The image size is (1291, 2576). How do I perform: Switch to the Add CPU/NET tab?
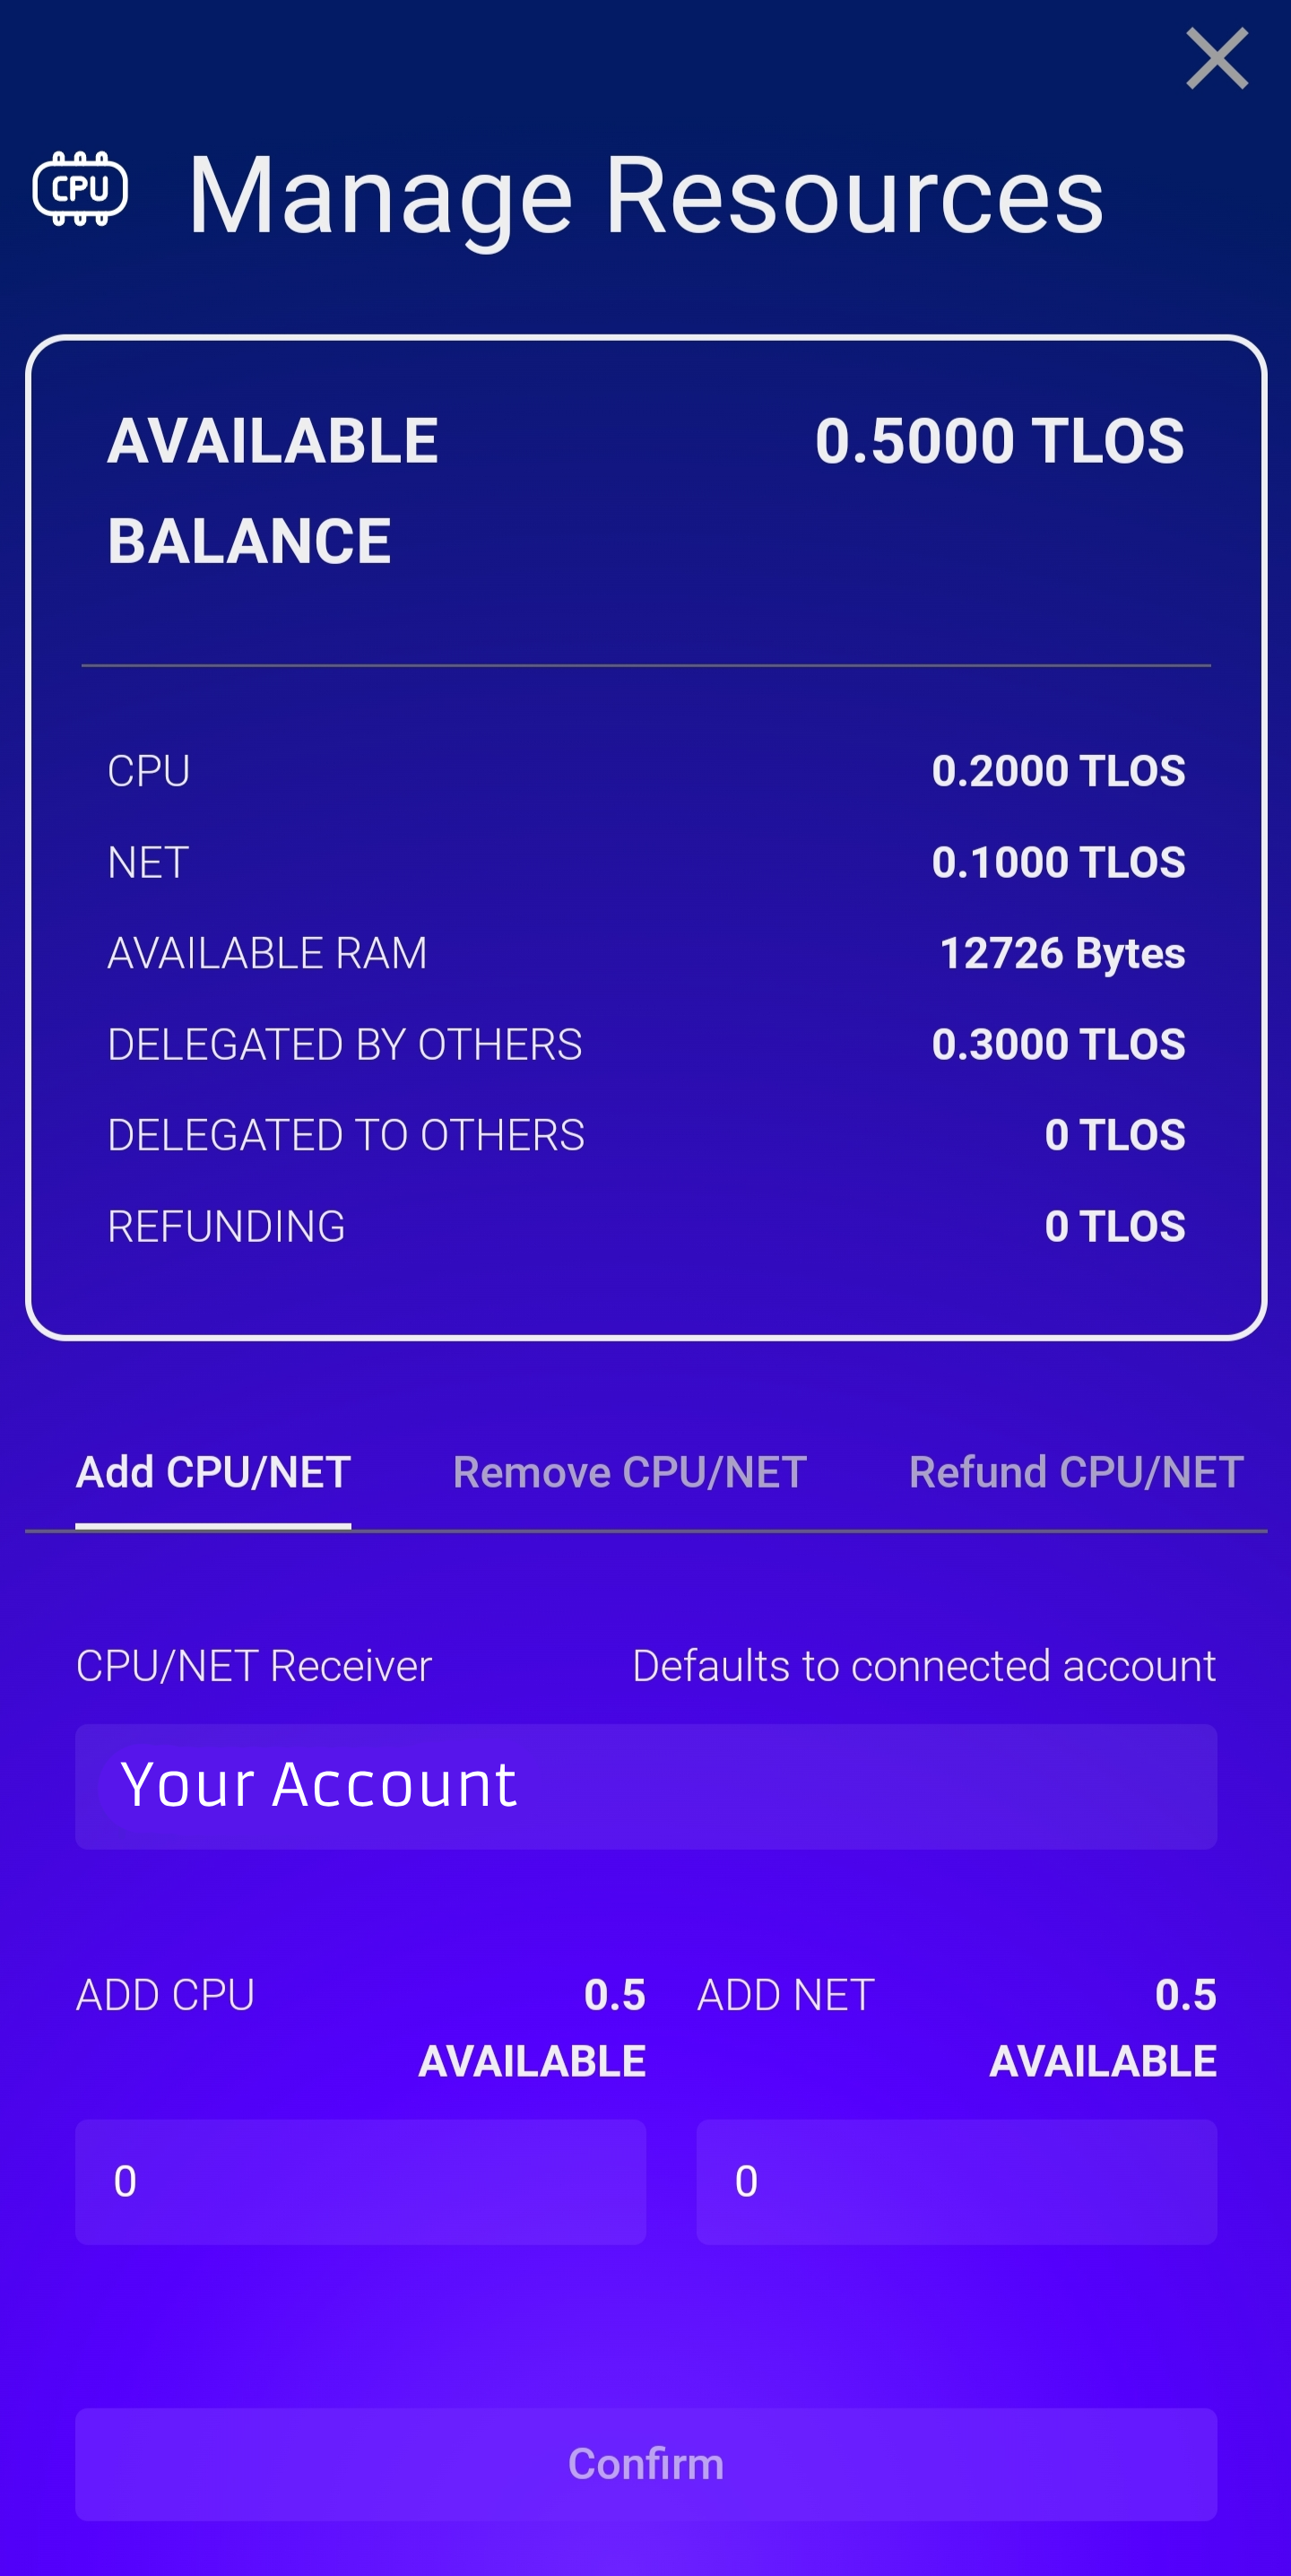tap(213, 1472)
